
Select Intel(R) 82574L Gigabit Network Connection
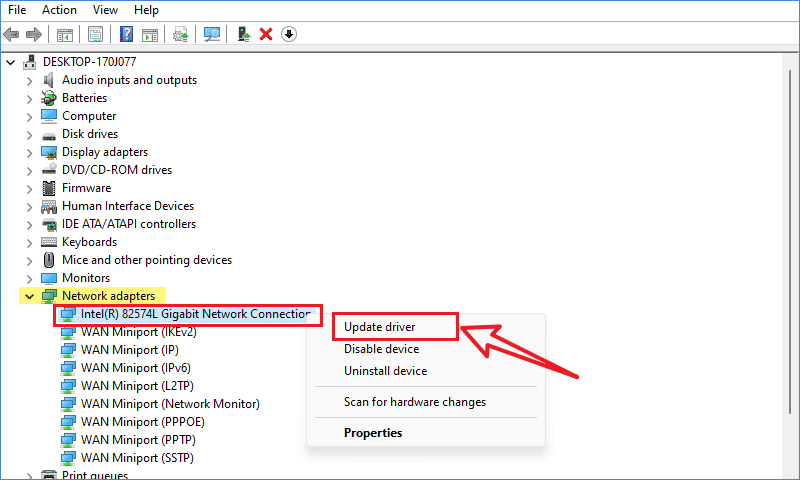[195, 314]
